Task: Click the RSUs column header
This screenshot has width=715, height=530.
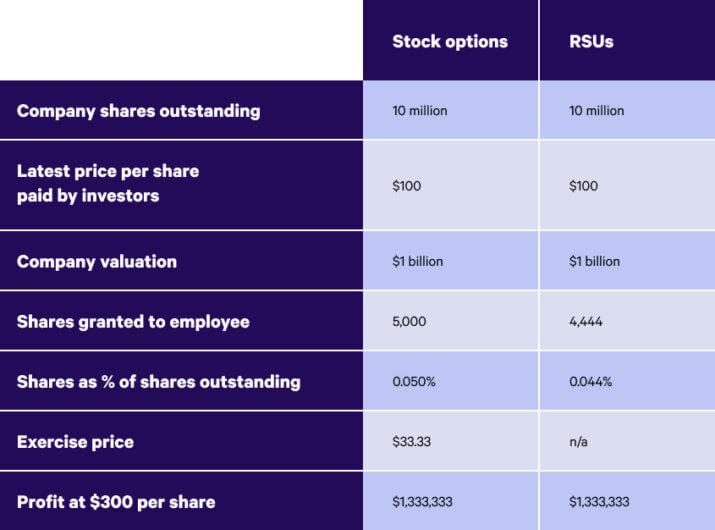Action: tap(590, 42)
